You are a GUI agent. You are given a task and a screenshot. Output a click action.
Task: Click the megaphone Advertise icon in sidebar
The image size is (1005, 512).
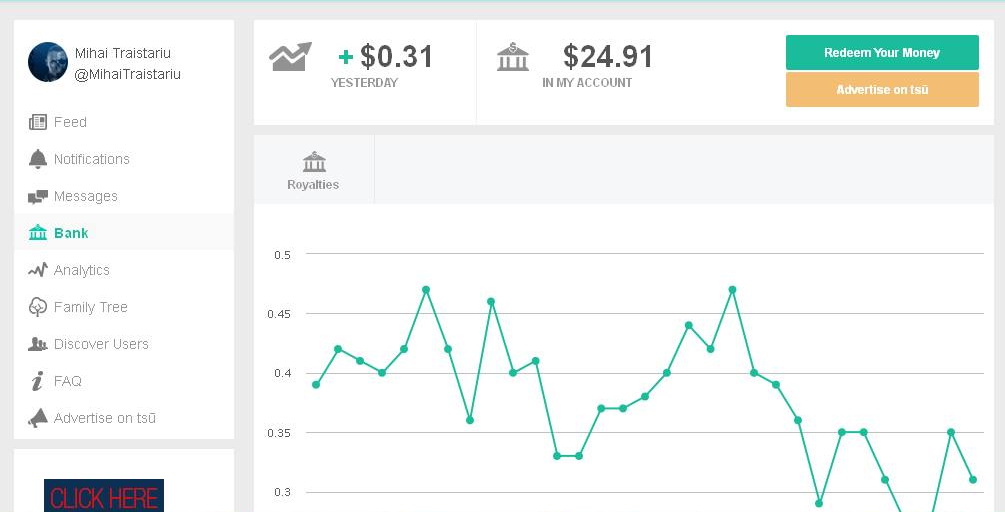click(x=38, y=418)
